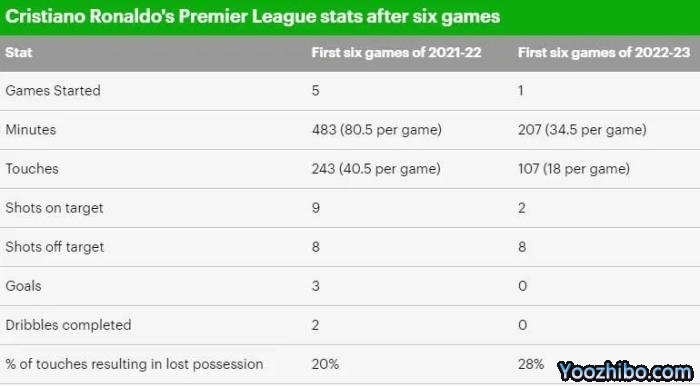This screenshot has width=700, height=387.
Task: Click the Shots on target label
Action: [54, 208]
